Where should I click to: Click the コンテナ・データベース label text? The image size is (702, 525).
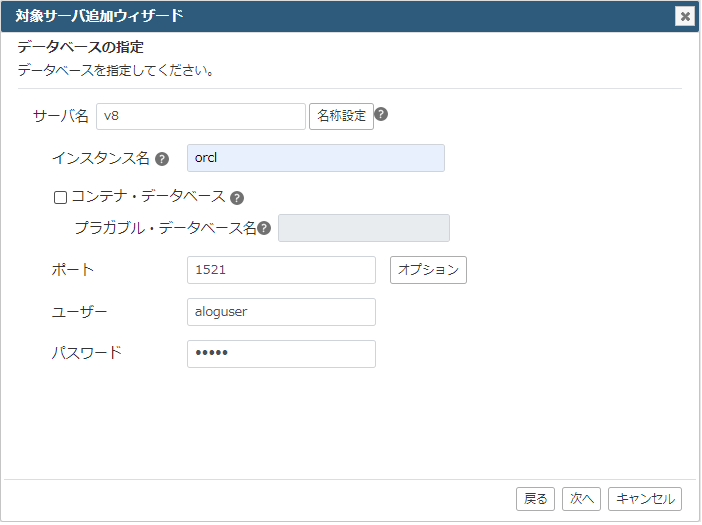tap(148, 196)
